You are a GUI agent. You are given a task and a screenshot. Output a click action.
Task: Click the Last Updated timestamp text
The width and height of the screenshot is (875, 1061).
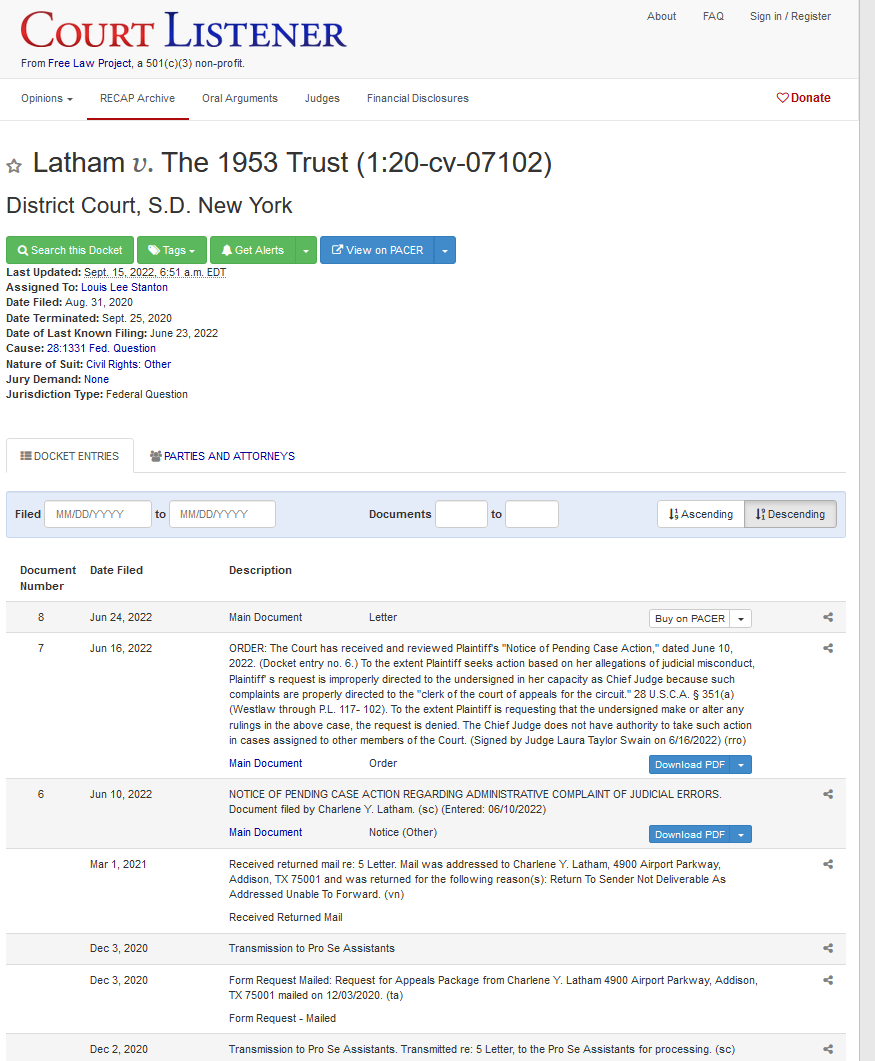[155, 273]
